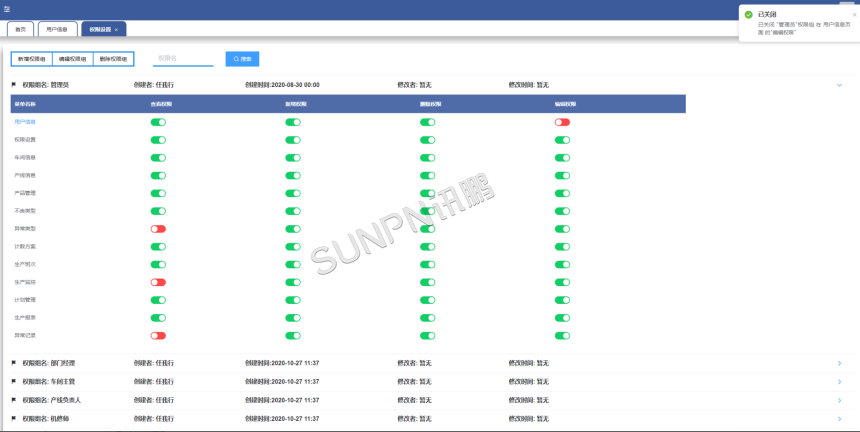
Task: Enable 查看权限 toggle for 生产监控
Action: 158,282
